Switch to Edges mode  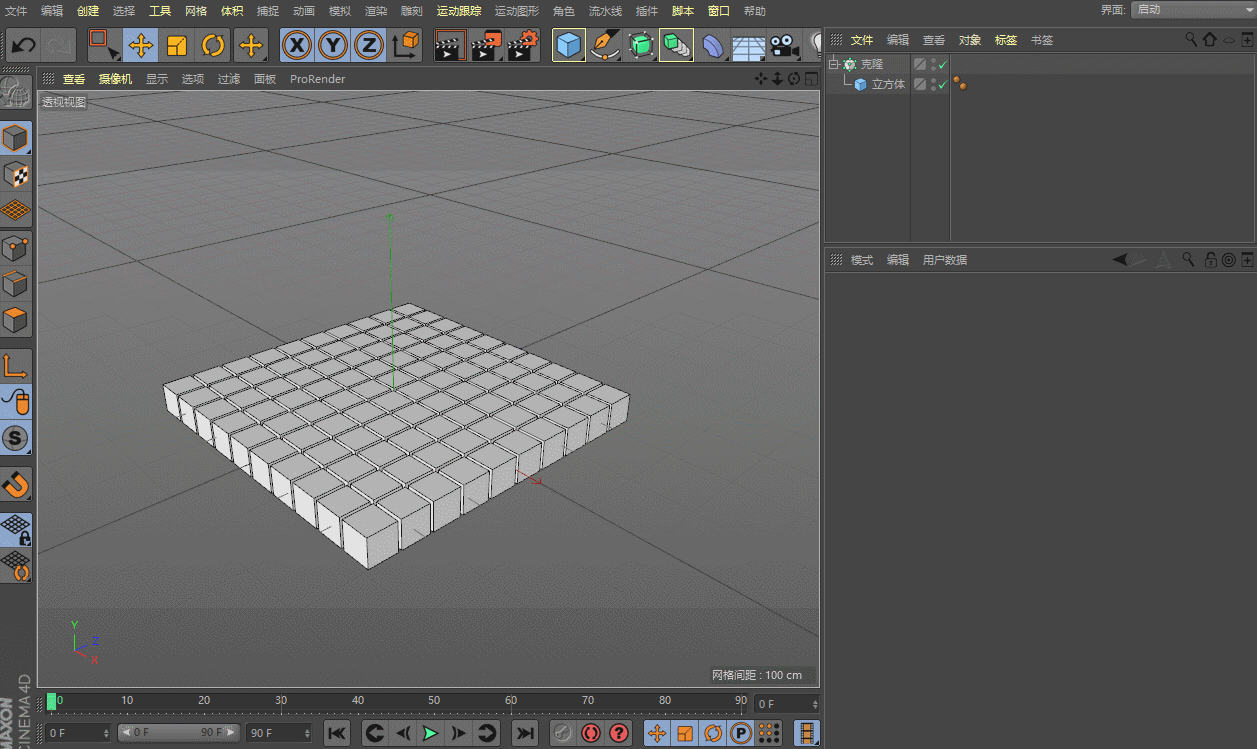click(16, 284)
